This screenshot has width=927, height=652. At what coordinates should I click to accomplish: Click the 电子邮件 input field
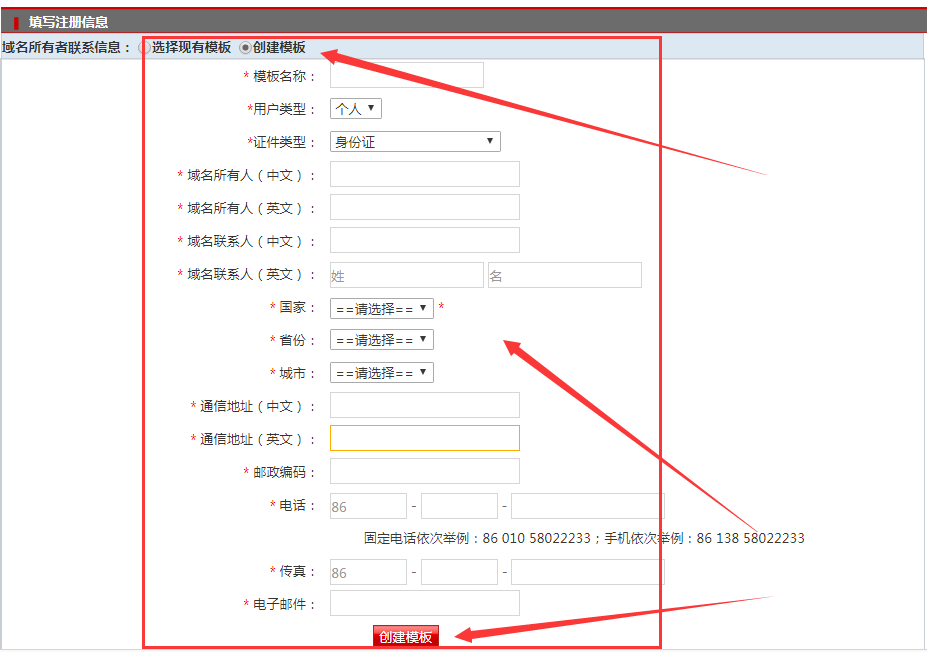pos(424,603)
